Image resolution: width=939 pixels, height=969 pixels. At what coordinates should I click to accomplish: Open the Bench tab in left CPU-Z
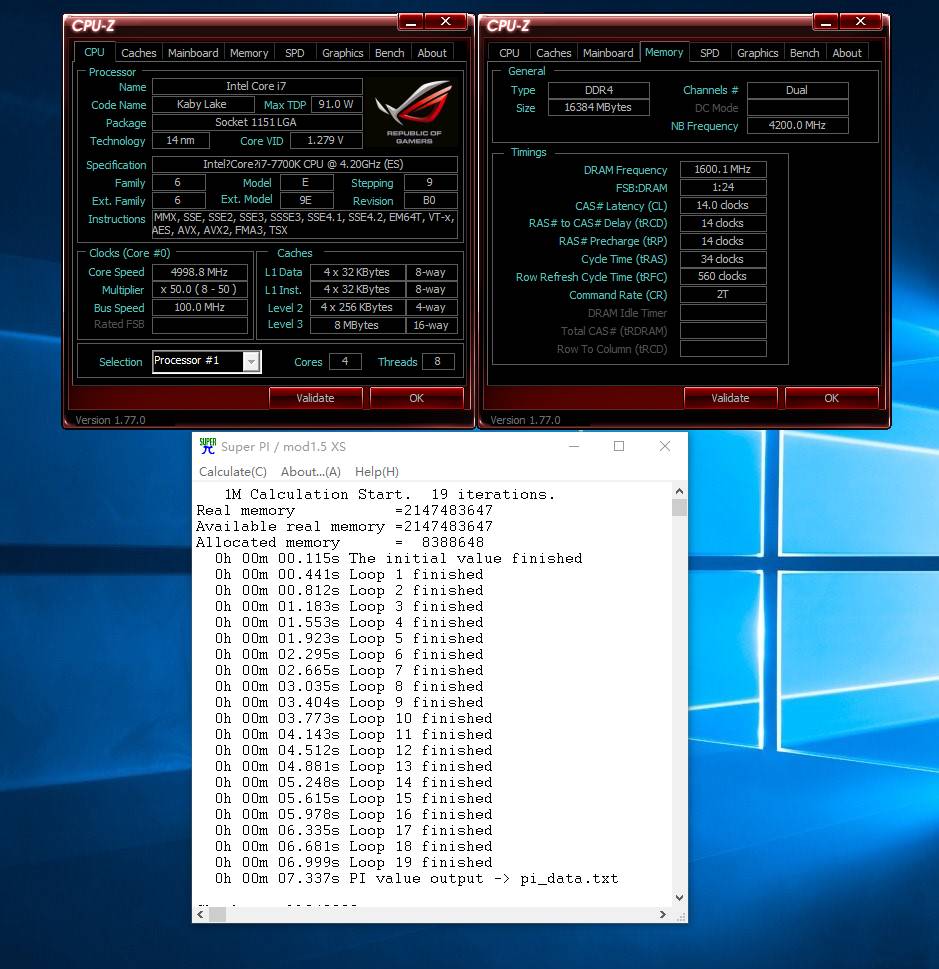coord(389,52)
